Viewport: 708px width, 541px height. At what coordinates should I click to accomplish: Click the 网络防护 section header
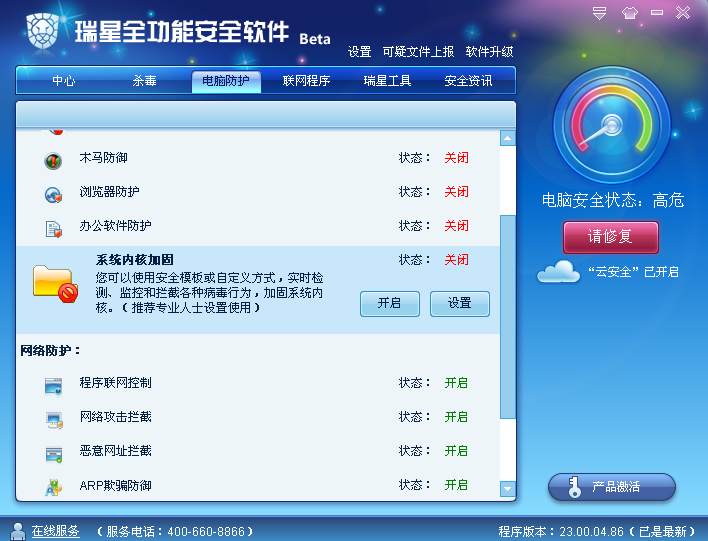click(x=50, y=350)
